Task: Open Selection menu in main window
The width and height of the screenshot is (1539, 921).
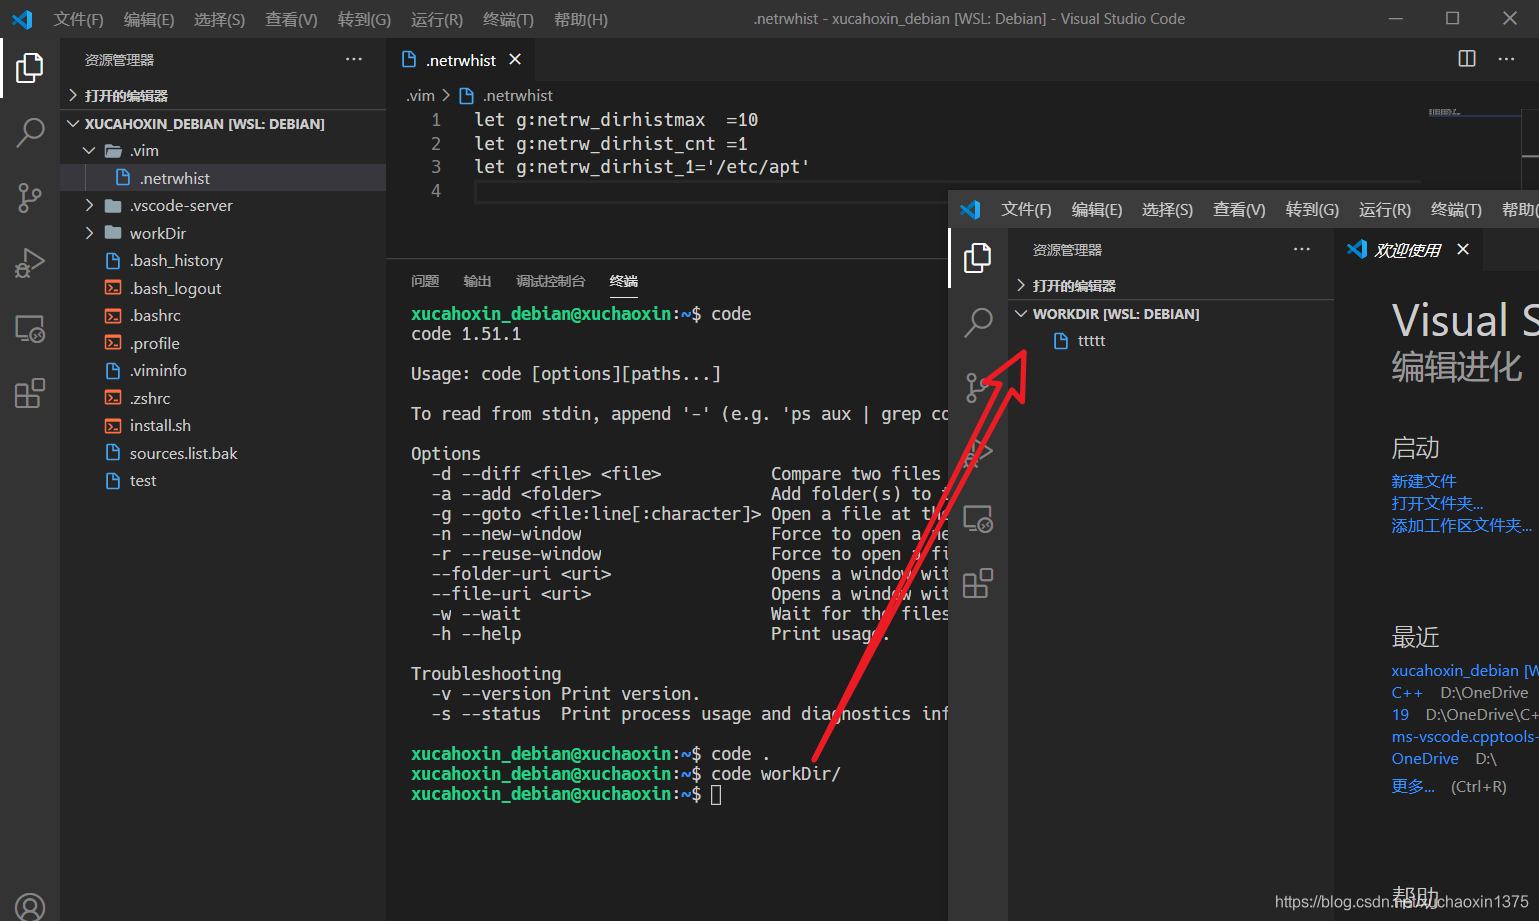Action: 219,19
